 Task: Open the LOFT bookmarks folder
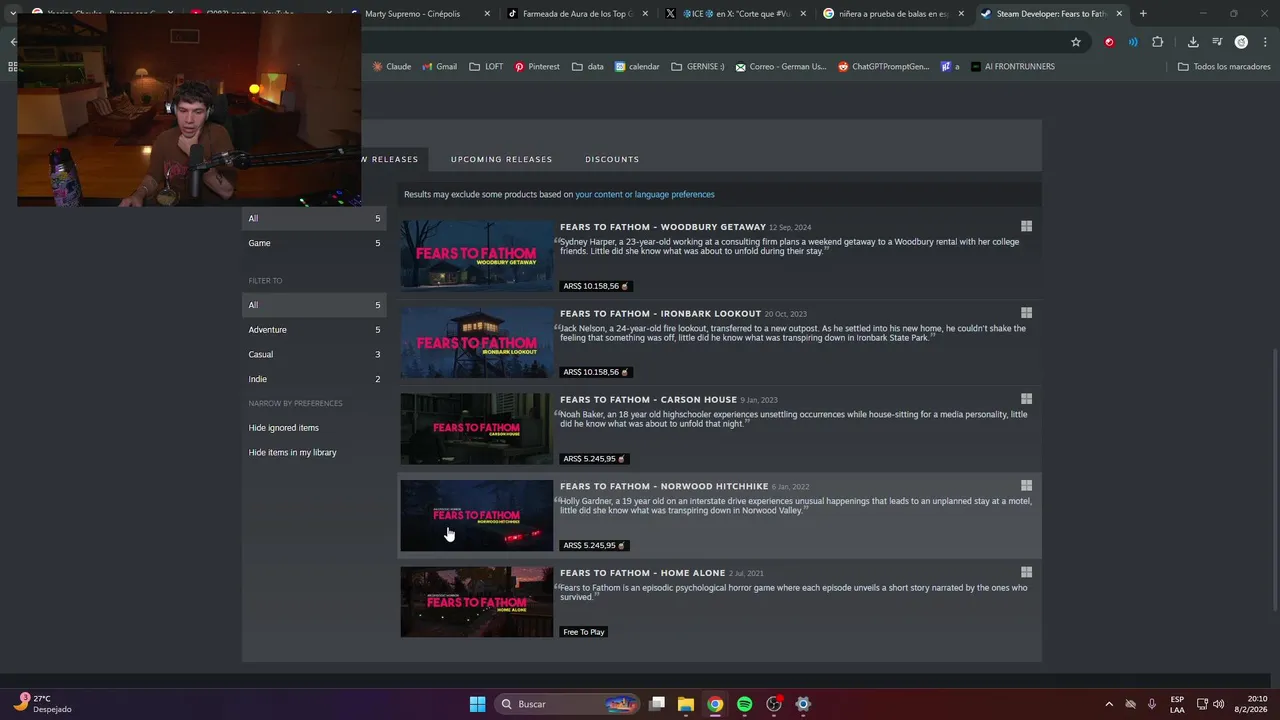[486, 67]
